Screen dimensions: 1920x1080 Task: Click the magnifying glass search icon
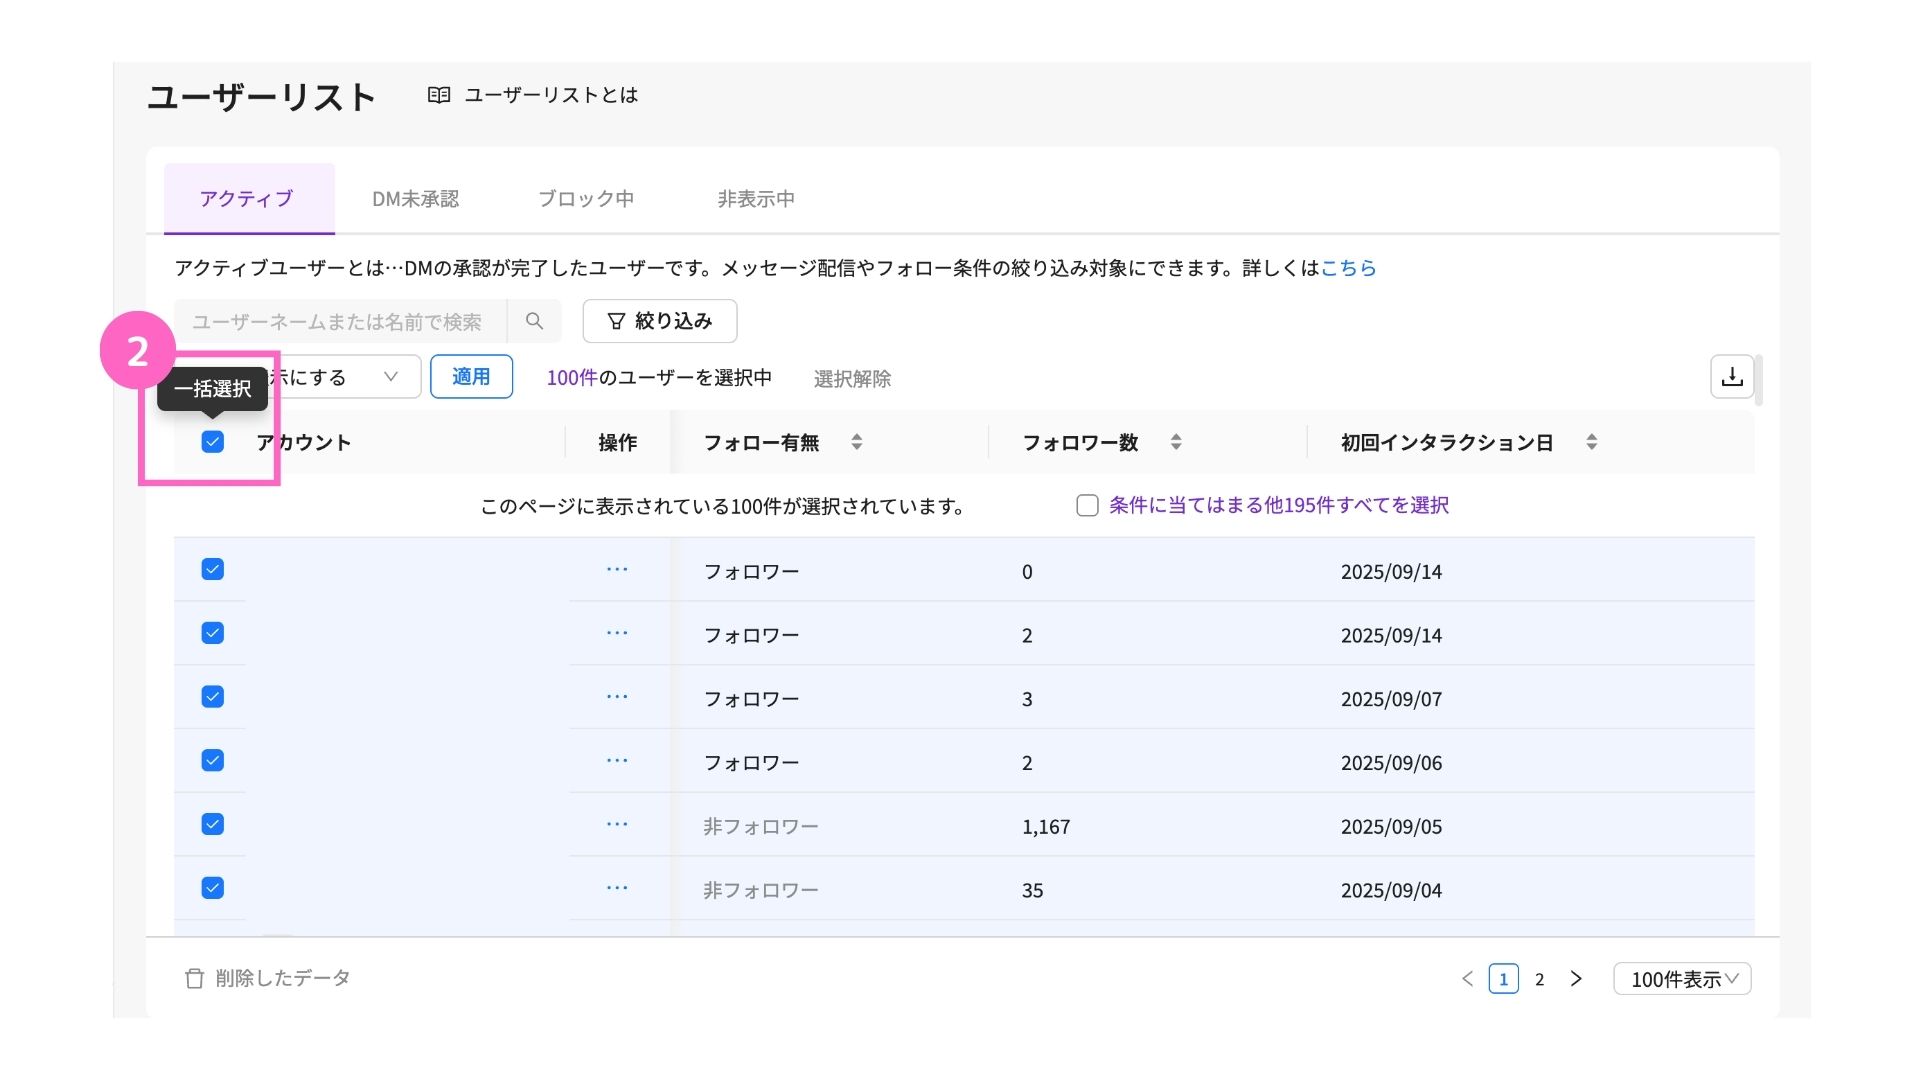[534, 321]
